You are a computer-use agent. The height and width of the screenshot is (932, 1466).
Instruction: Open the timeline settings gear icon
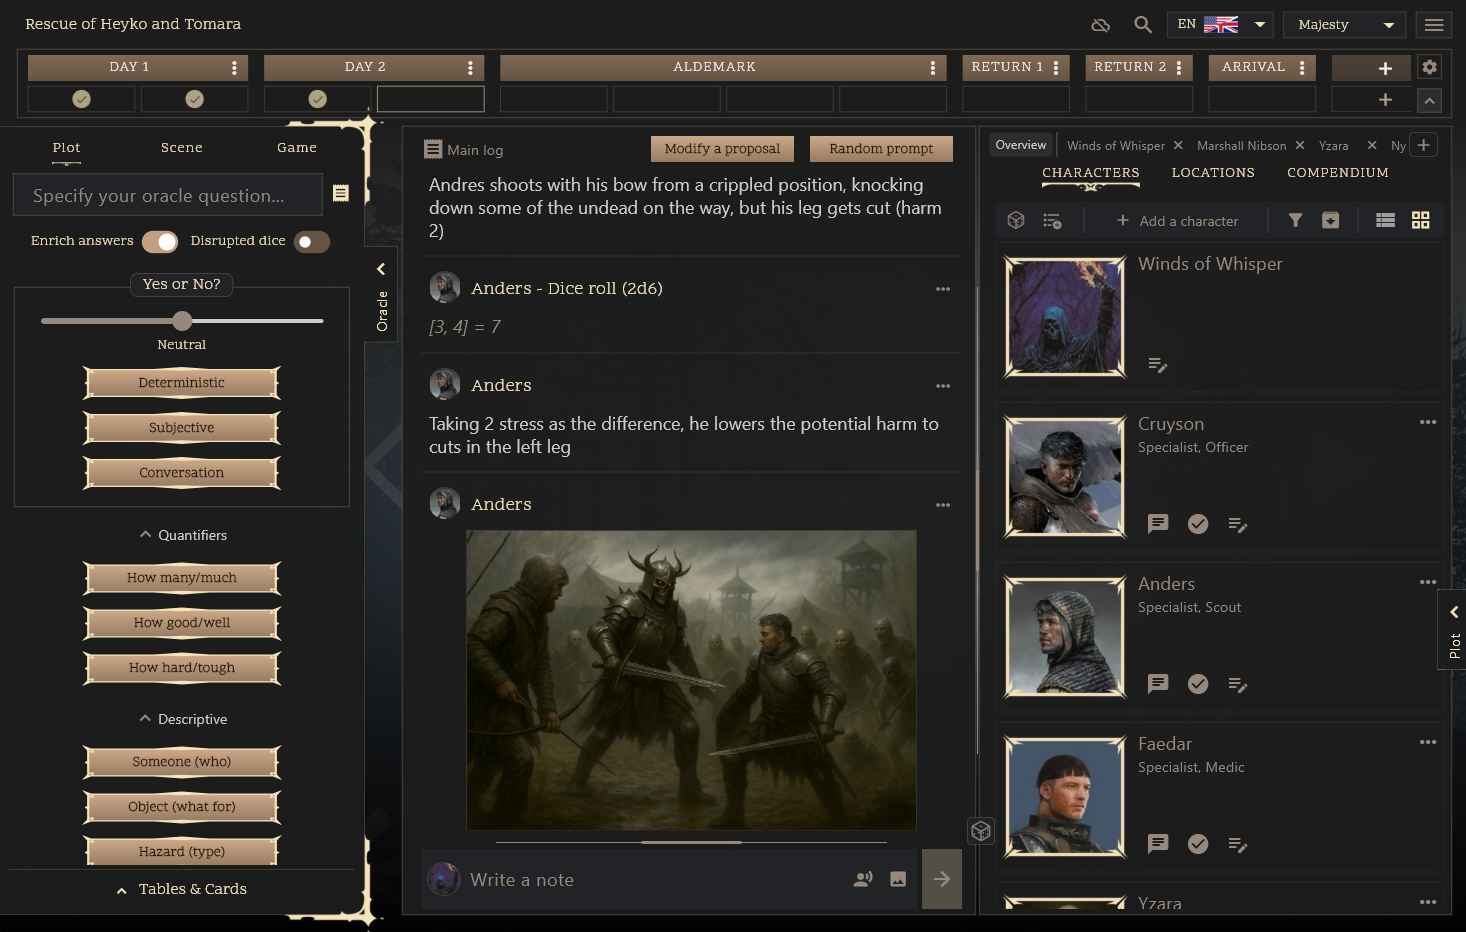[x=1429, y=67]
